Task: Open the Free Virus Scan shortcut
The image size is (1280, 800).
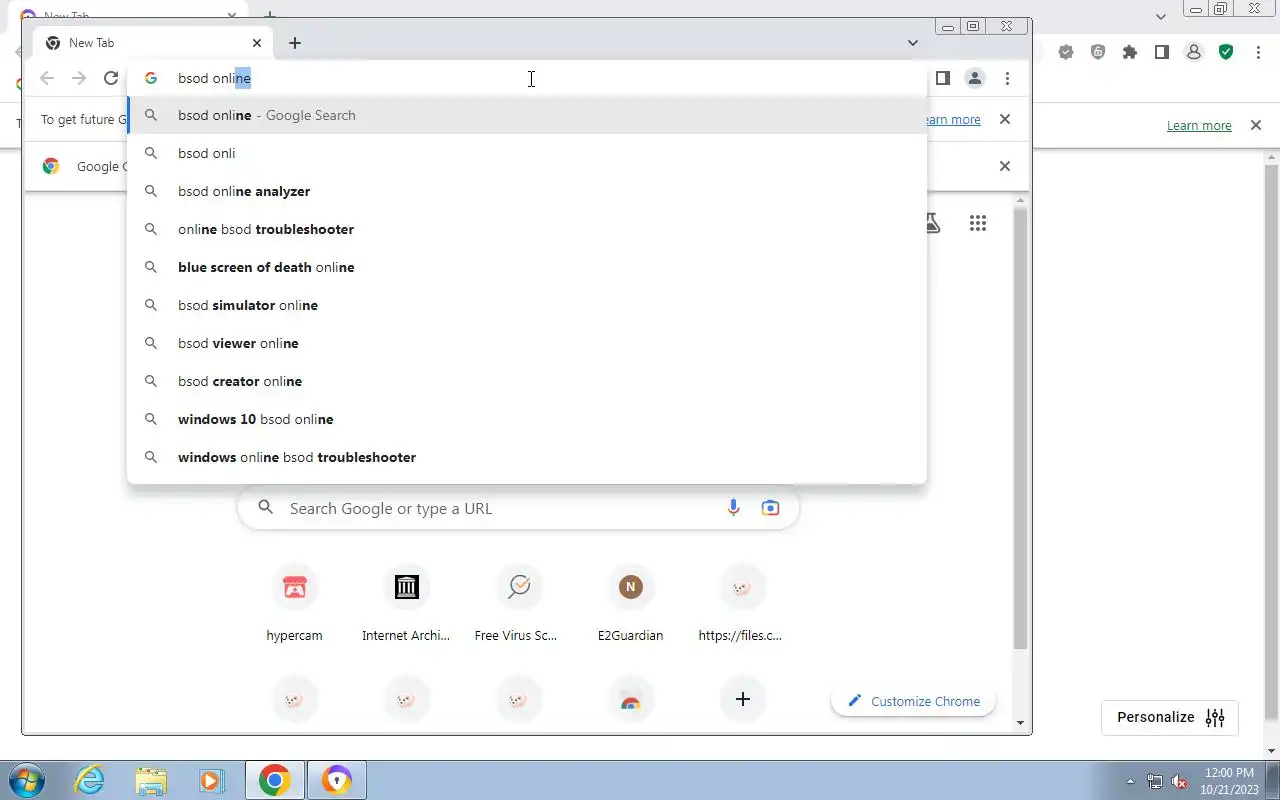Action: [518, 603]
